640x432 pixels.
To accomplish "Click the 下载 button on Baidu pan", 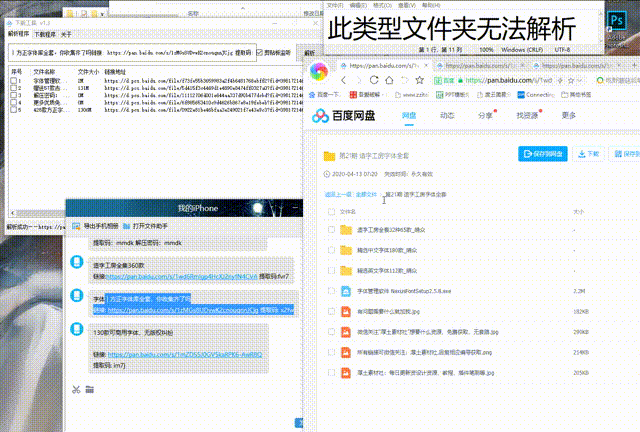I will coord(588,154).
